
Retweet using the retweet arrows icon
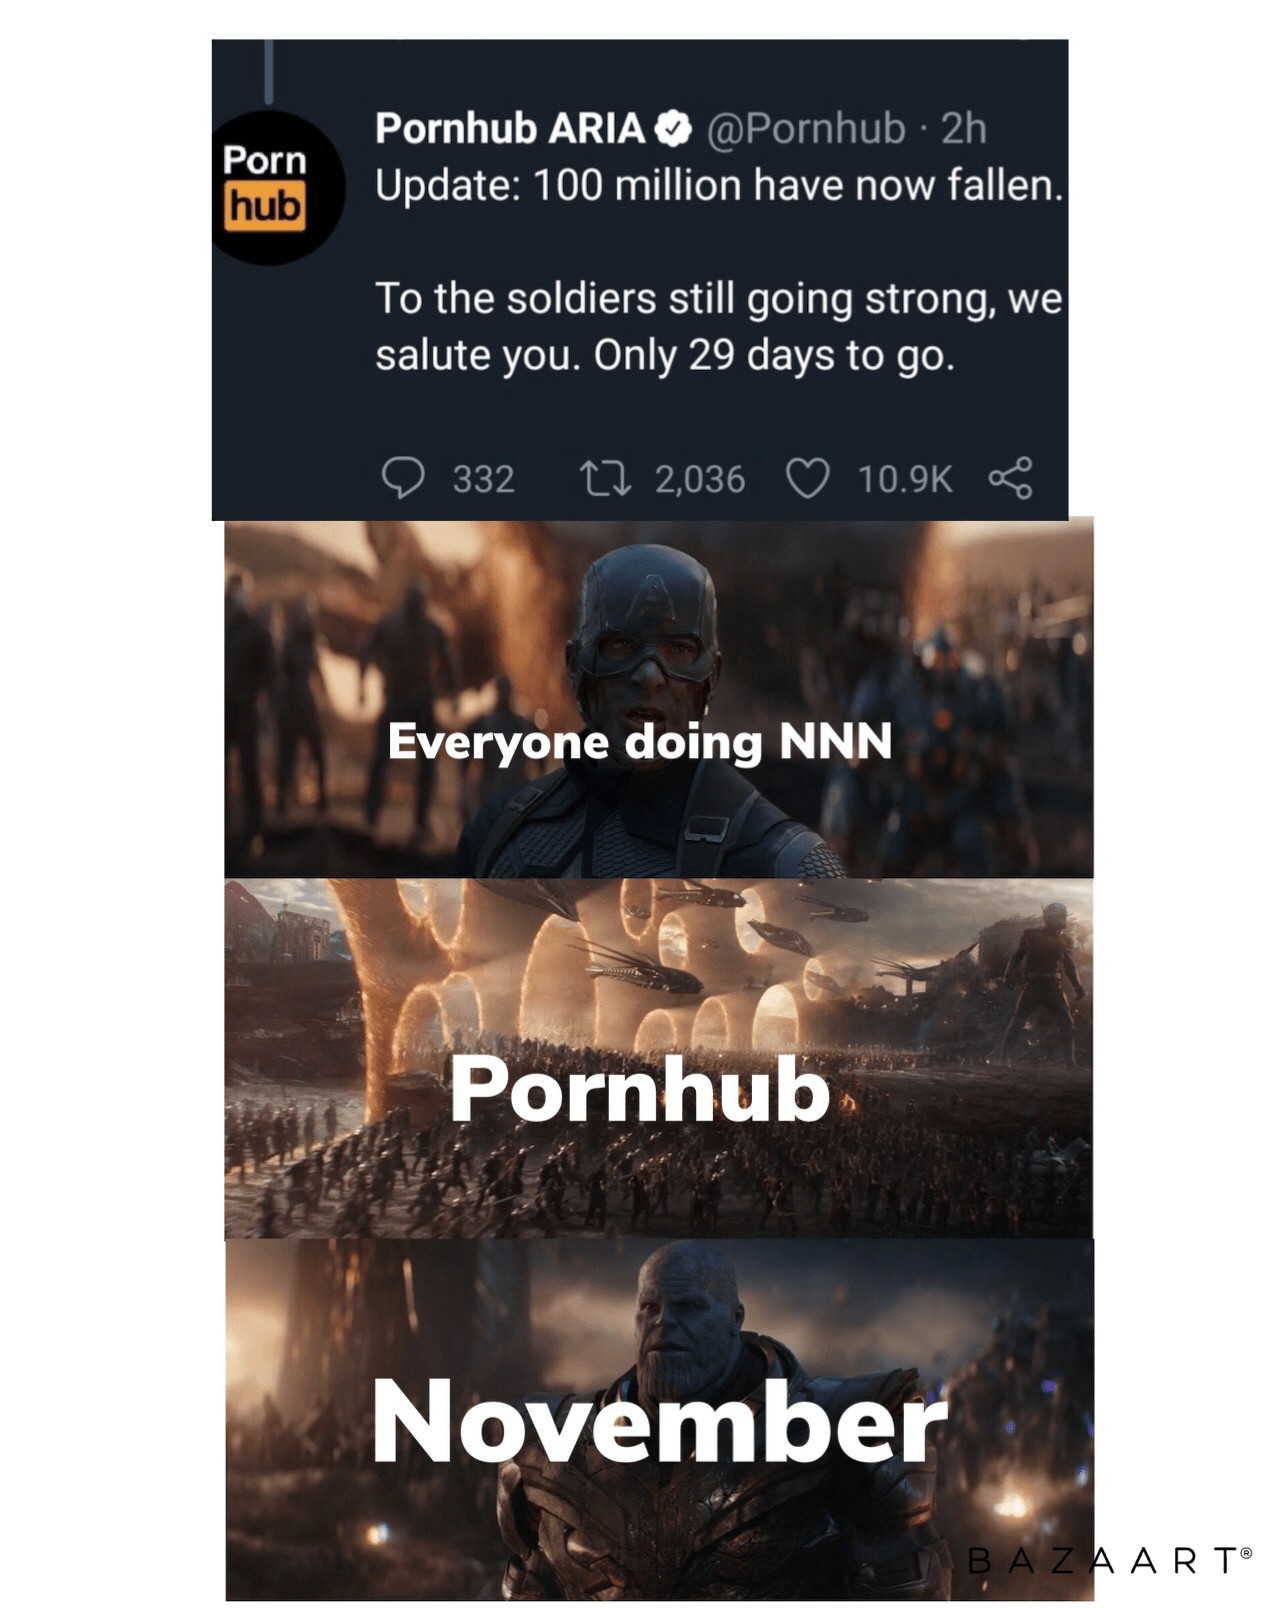click(x=606, y=478)
